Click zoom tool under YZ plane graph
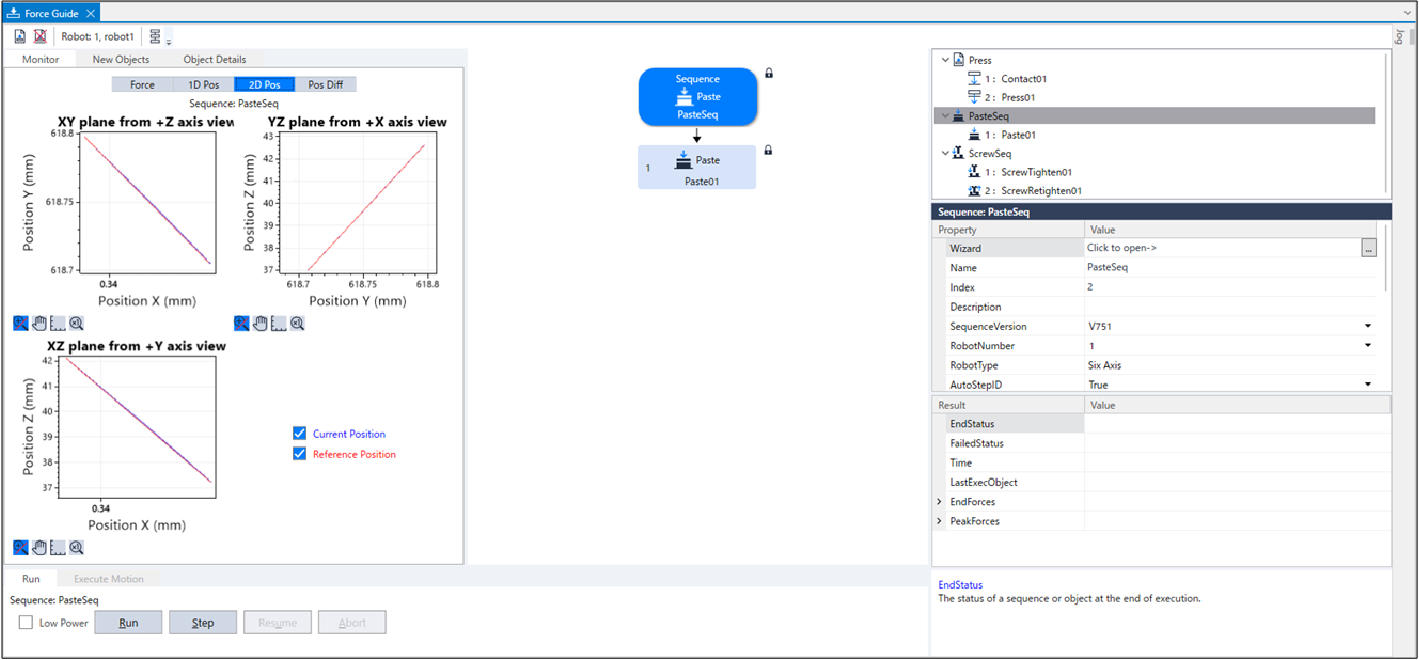 point(242,323)
